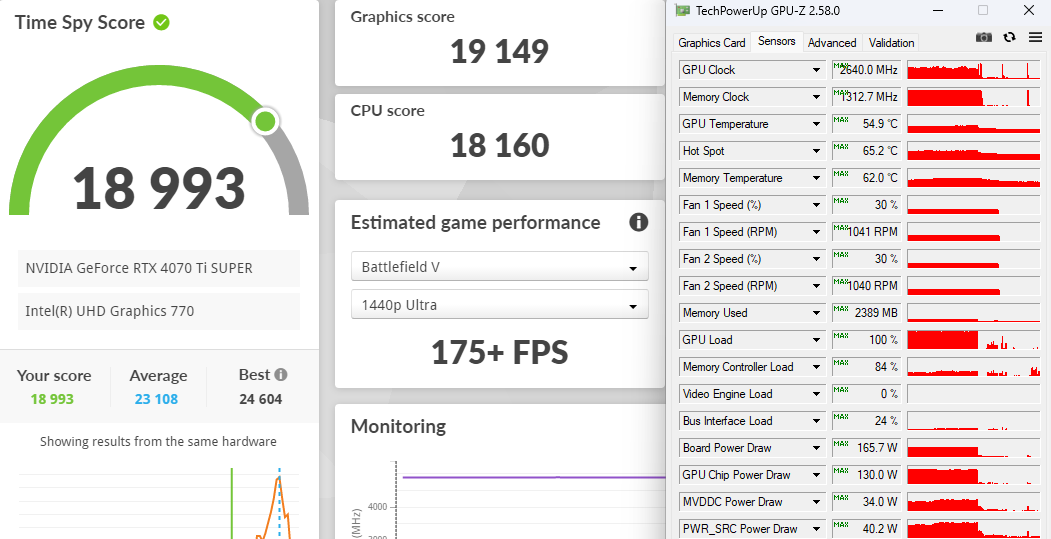Expand the PWR_SRC Power Draw dropdown
This screenshot has height=539, width=1051.
click(x=816, y=529)
